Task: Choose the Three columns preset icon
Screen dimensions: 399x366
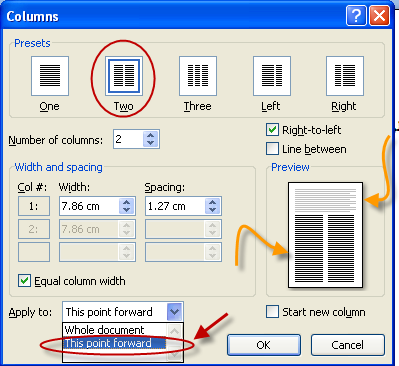Action: pos(198,76)
